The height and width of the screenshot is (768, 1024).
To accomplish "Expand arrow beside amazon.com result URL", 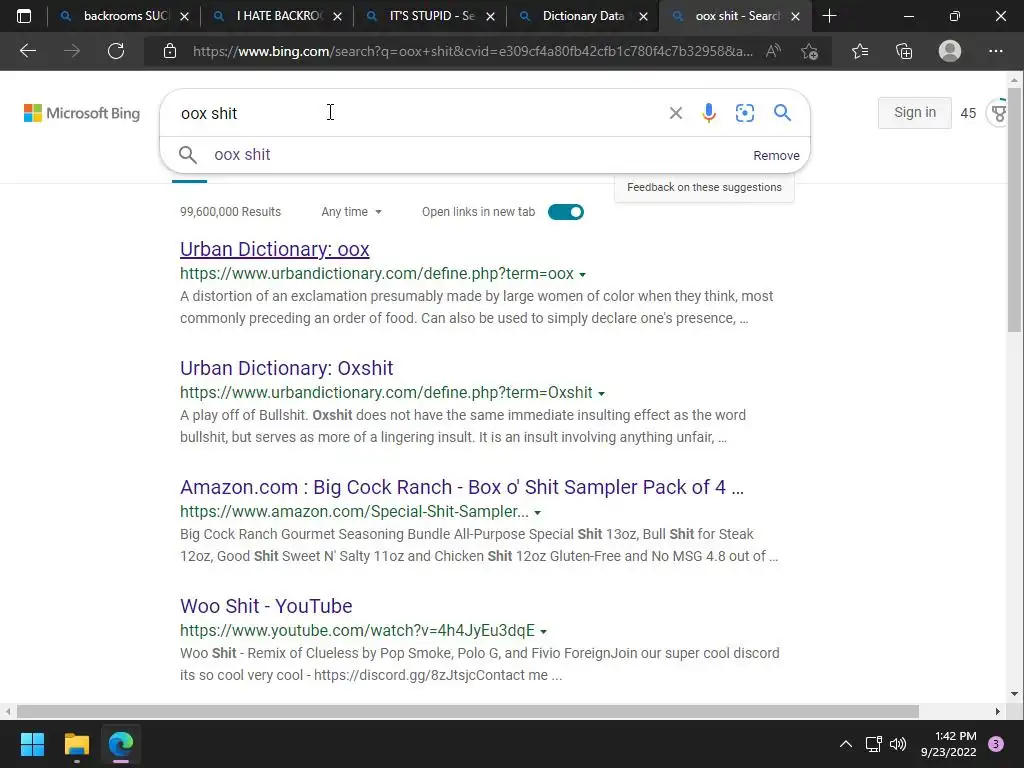I will [537, 513].
